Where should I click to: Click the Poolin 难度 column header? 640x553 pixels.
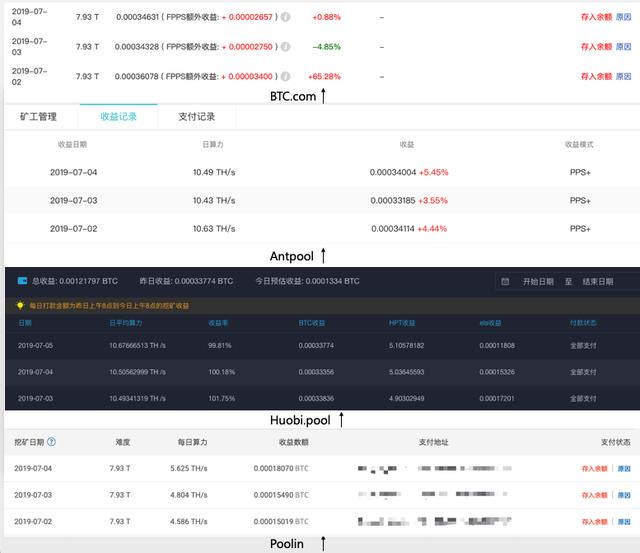(x=122, y=442)
